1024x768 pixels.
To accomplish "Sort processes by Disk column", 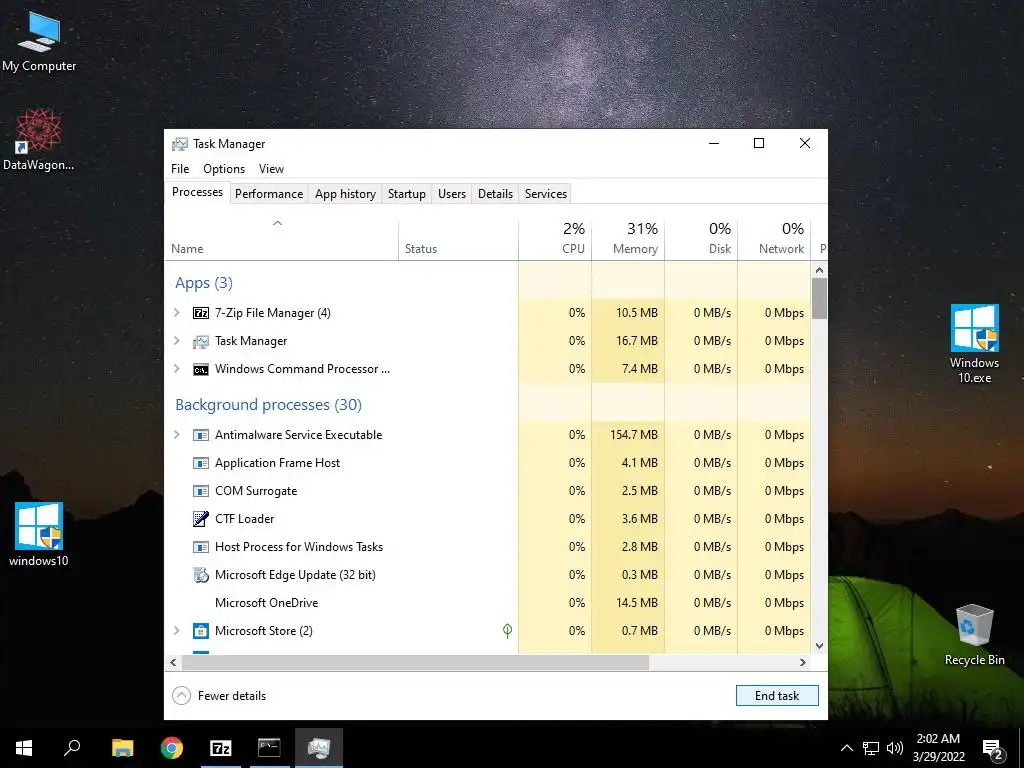I will [x=701, y=240].
